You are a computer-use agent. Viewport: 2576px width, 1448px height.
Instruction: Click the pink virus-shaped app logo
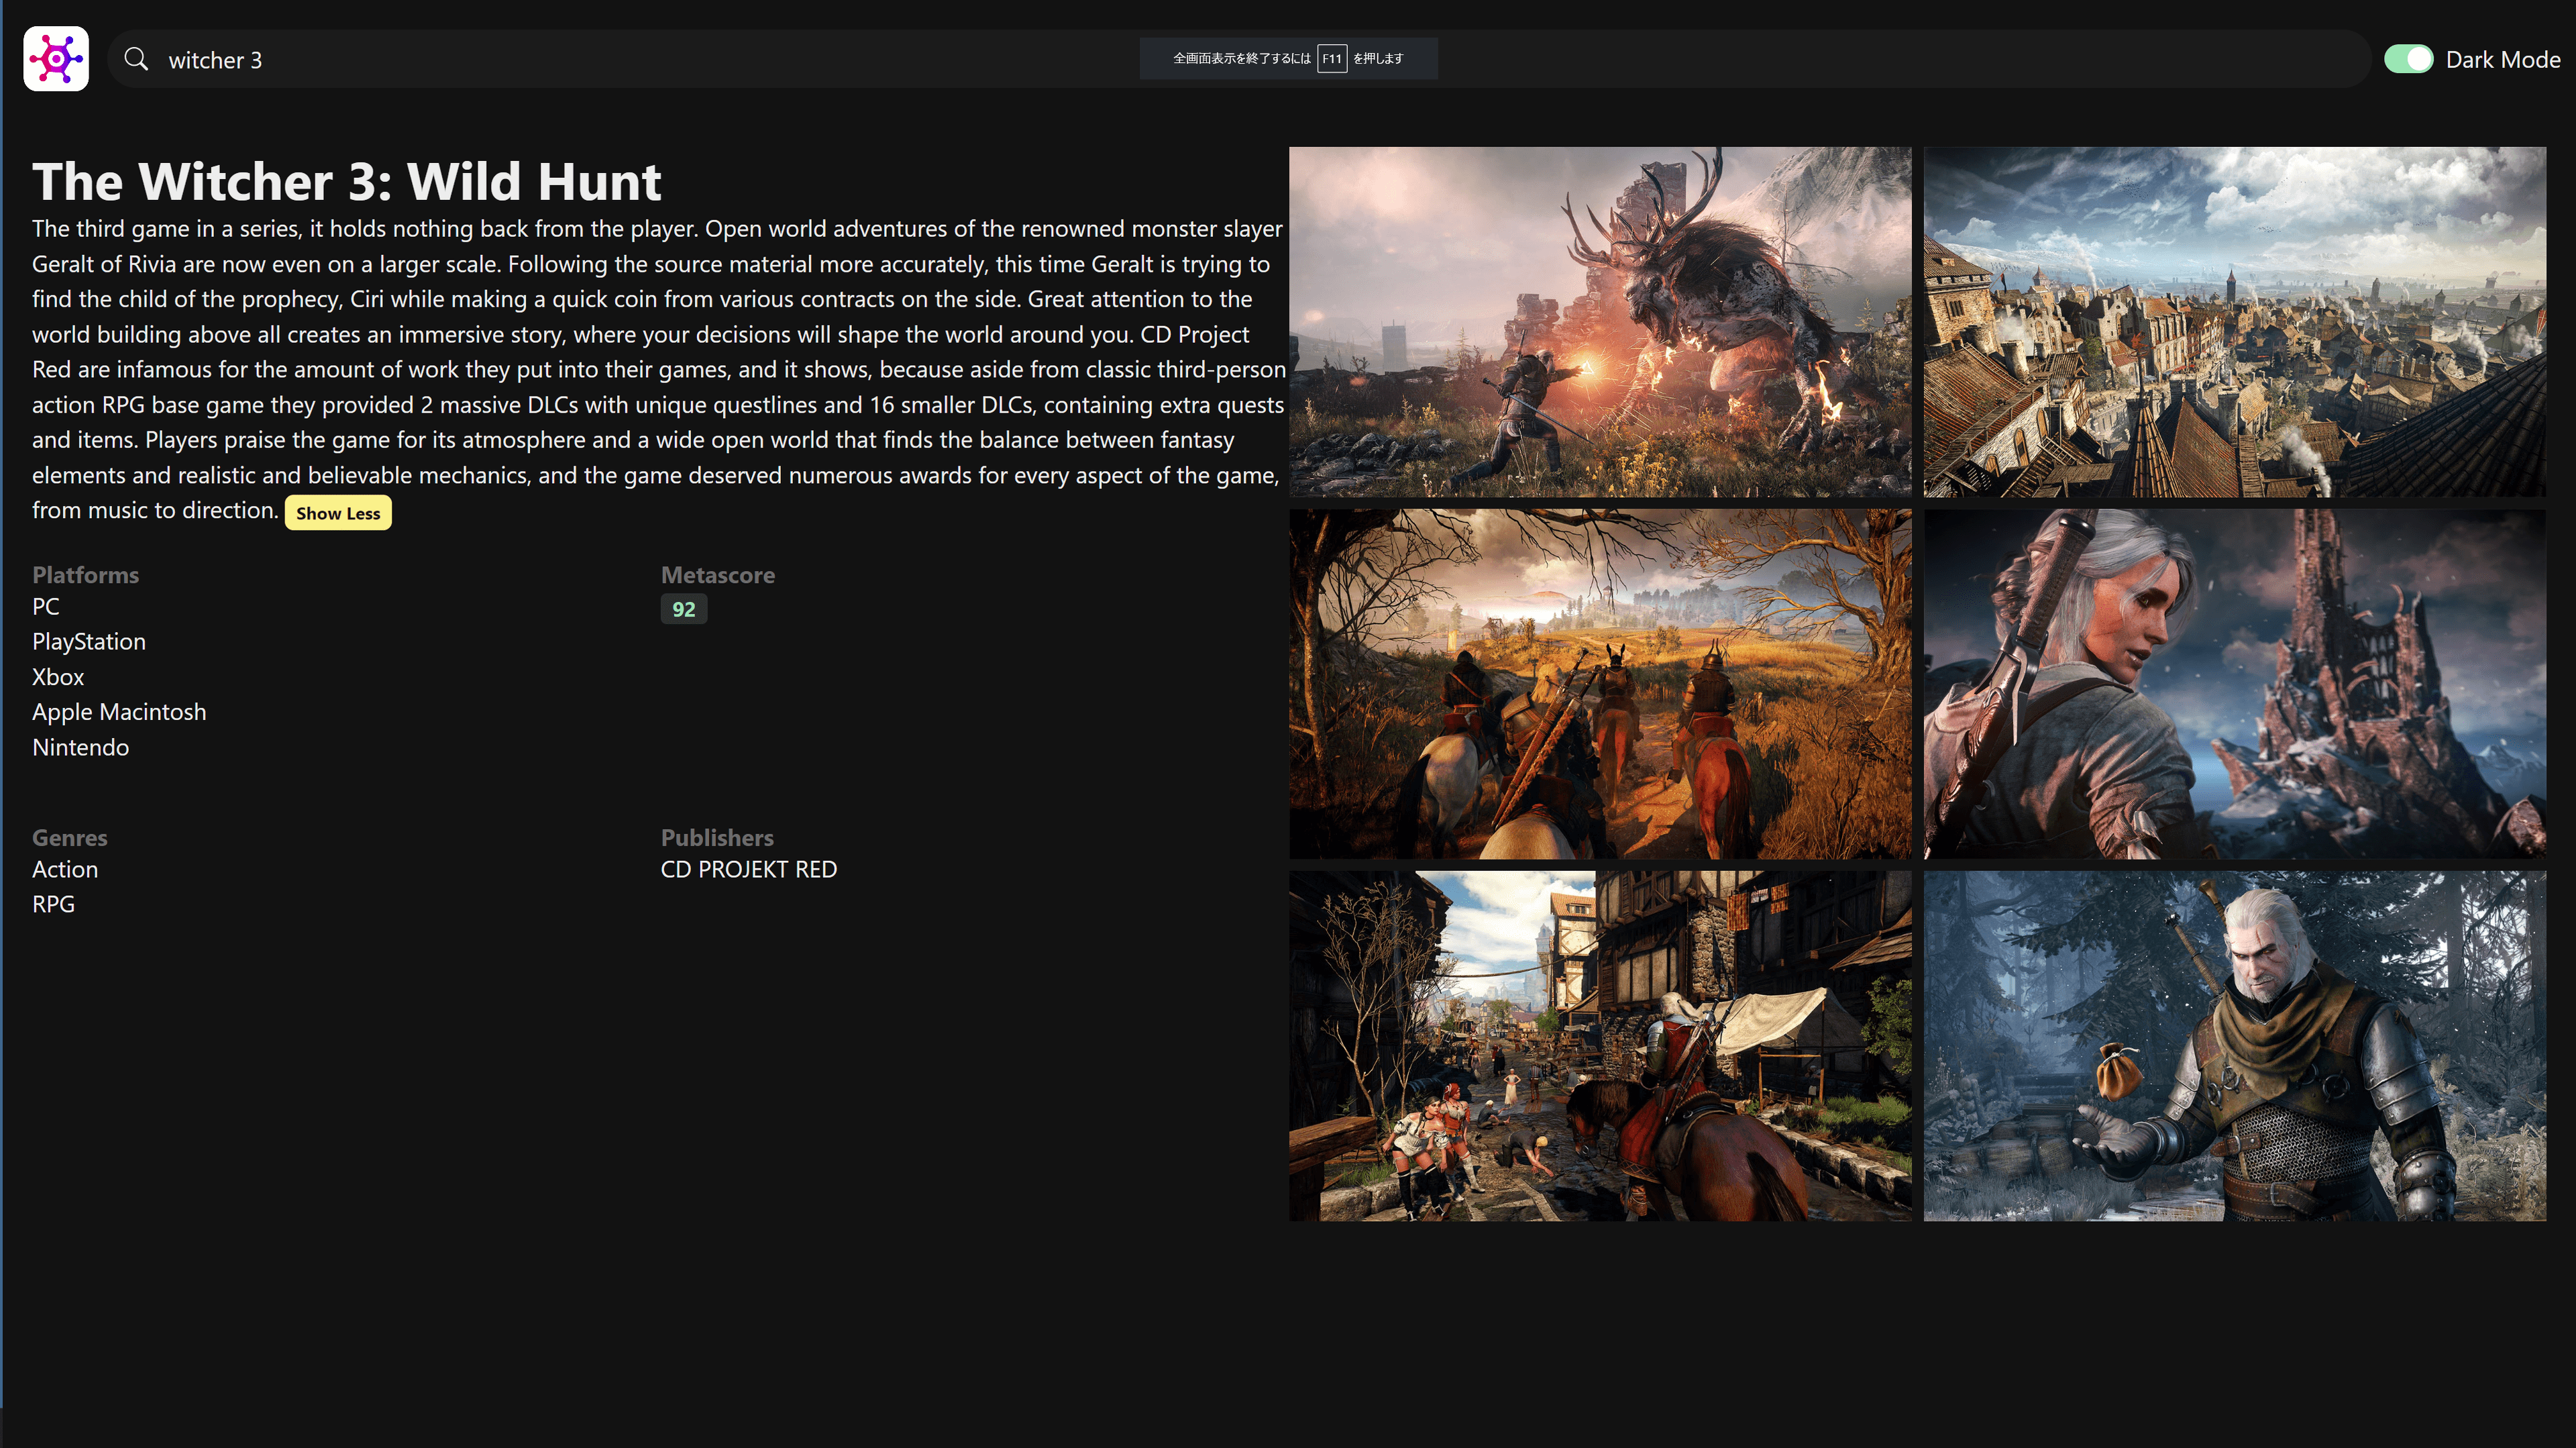56,59
